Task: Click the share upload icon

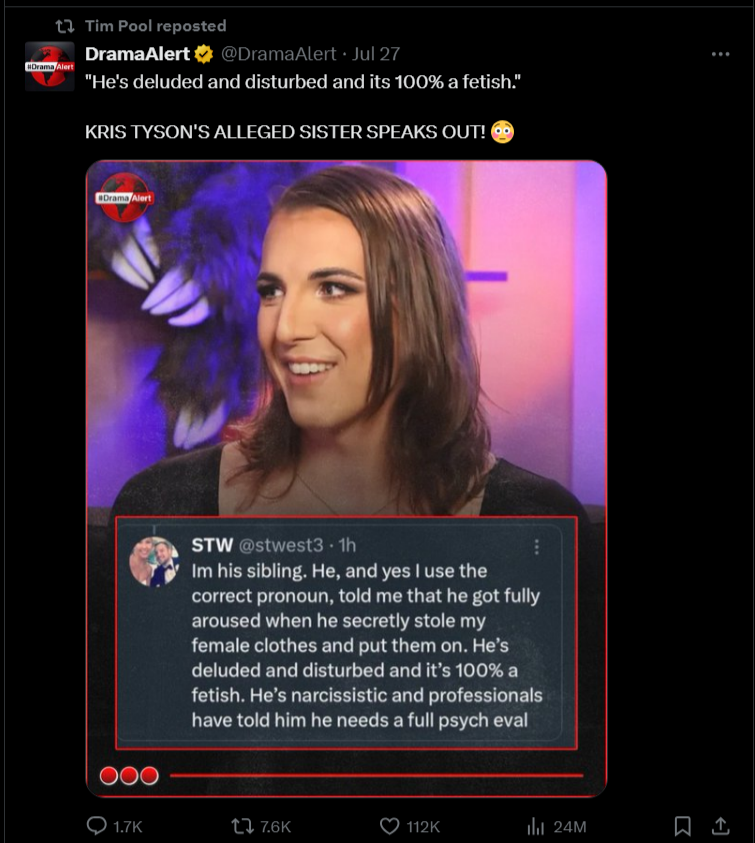Action: pos(721,825)
